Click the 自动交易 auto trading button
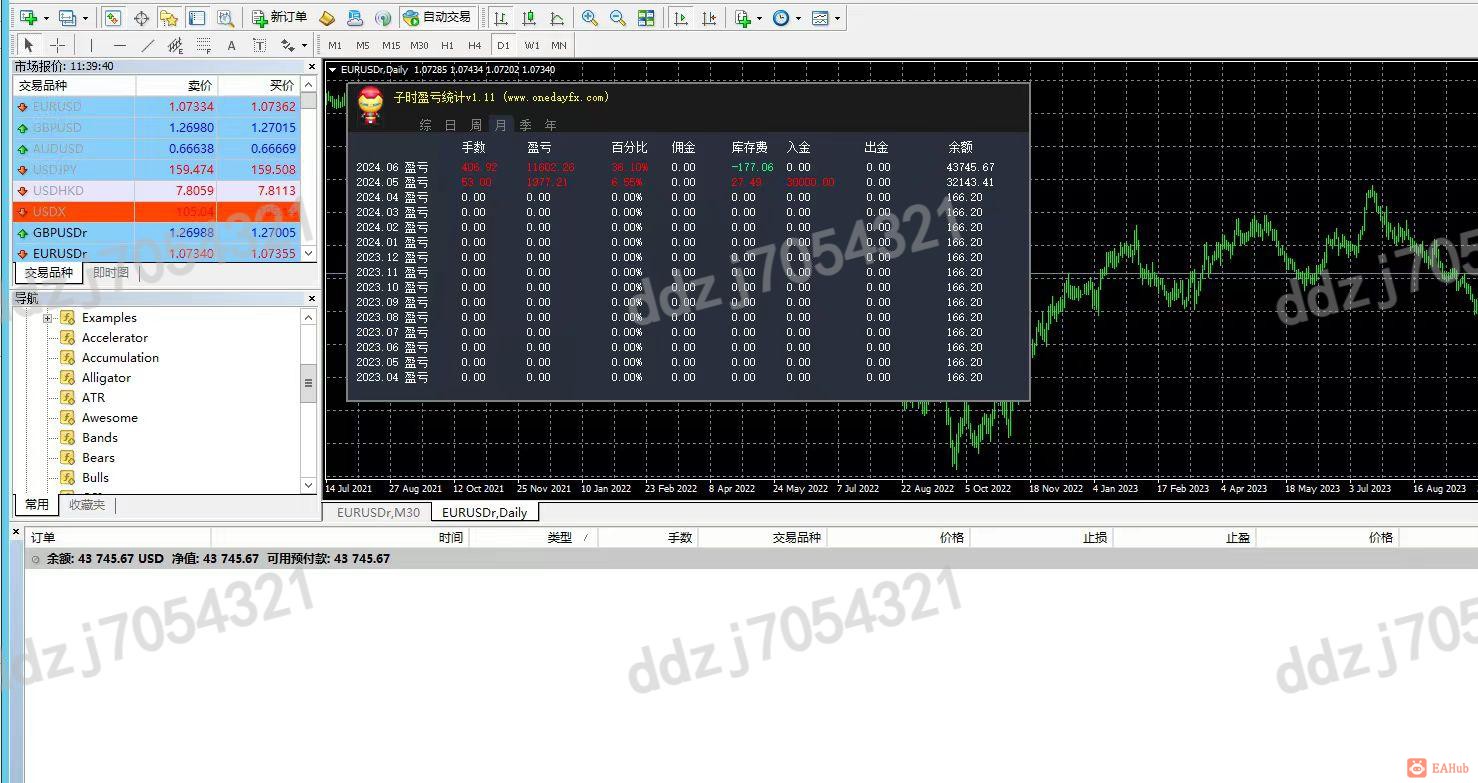This screenshot has width=1478, height=783. tap(436, 18)
